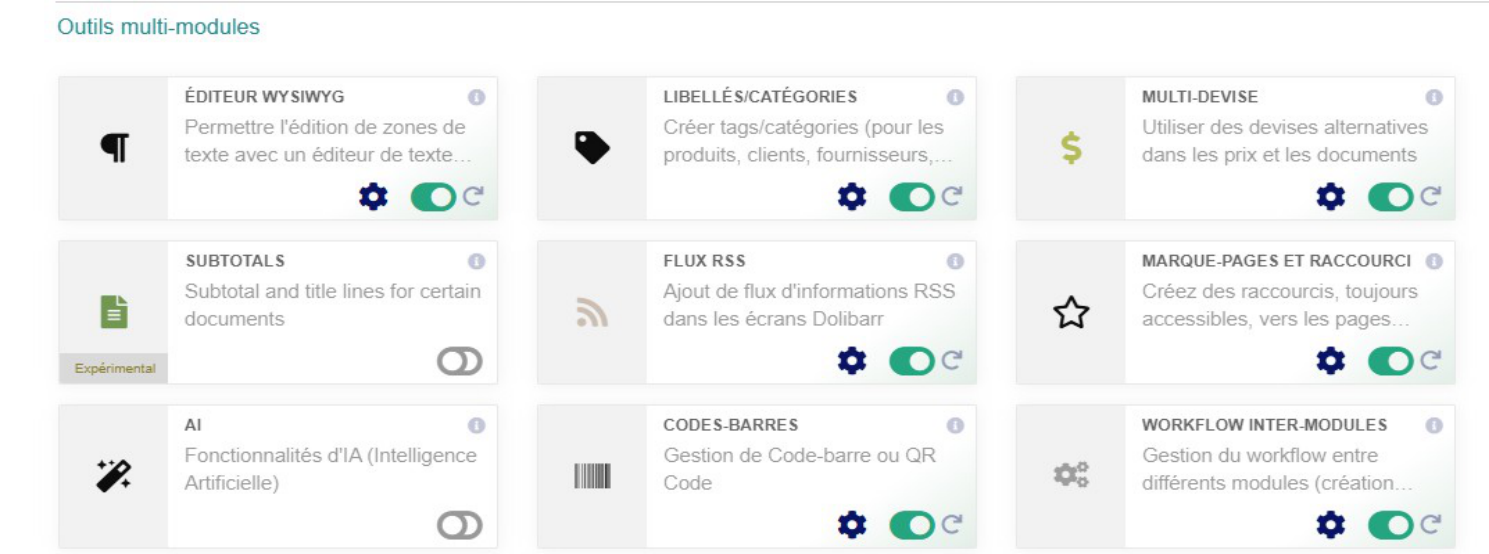This screenshot has width=1489, height=554.
Task: Click info icon on AI module card
Action: [476, 425]
